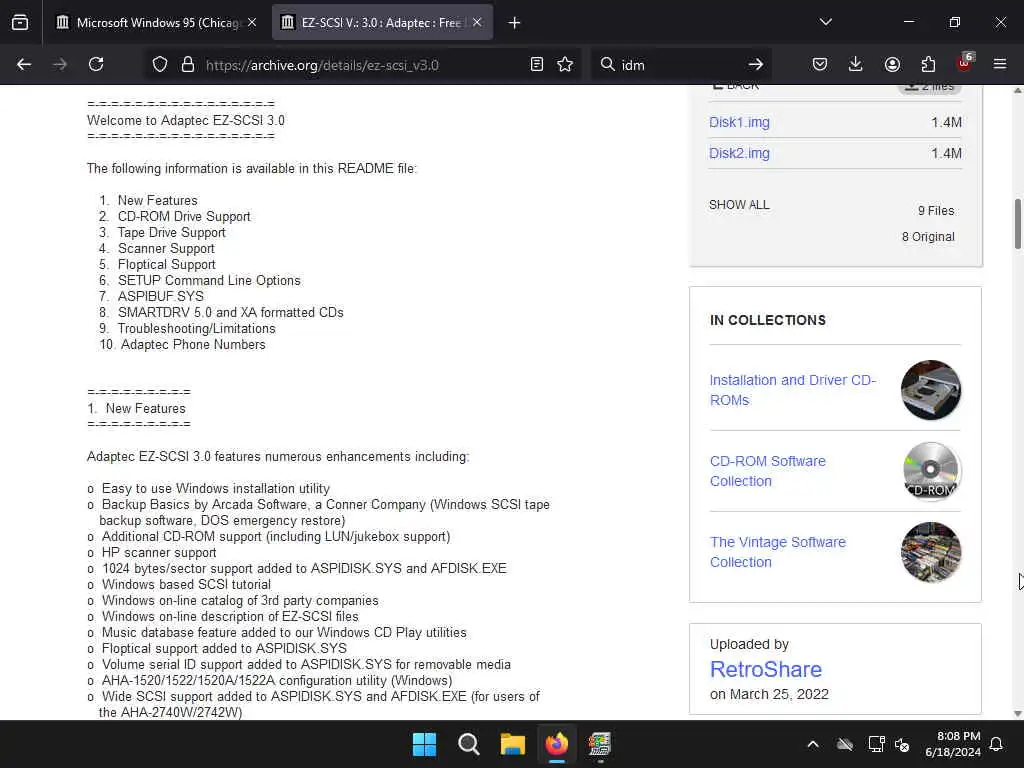Click Vintage Software Collection thumbnail
Viewport: 1024px width, 768px height.
(x=931, y=552)
